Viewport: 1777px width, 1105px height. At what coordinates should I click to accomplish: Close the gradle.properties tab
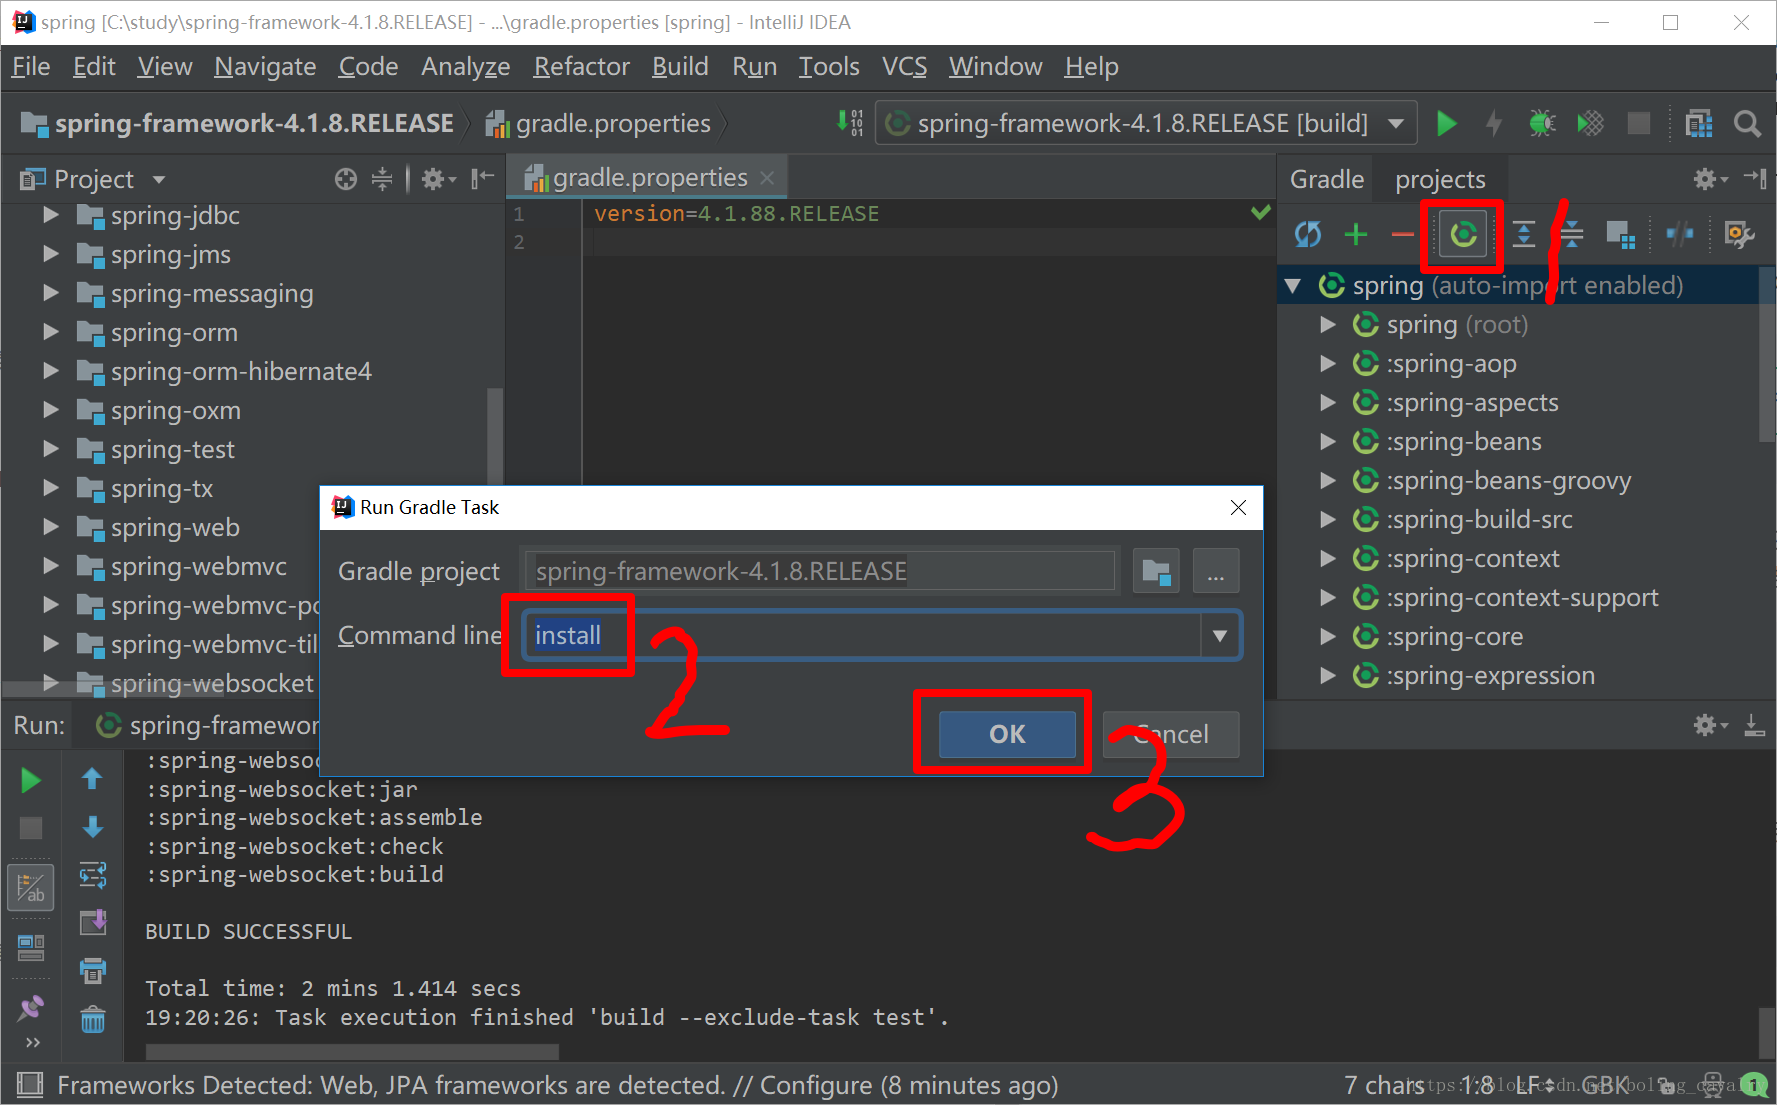(767, 178)
